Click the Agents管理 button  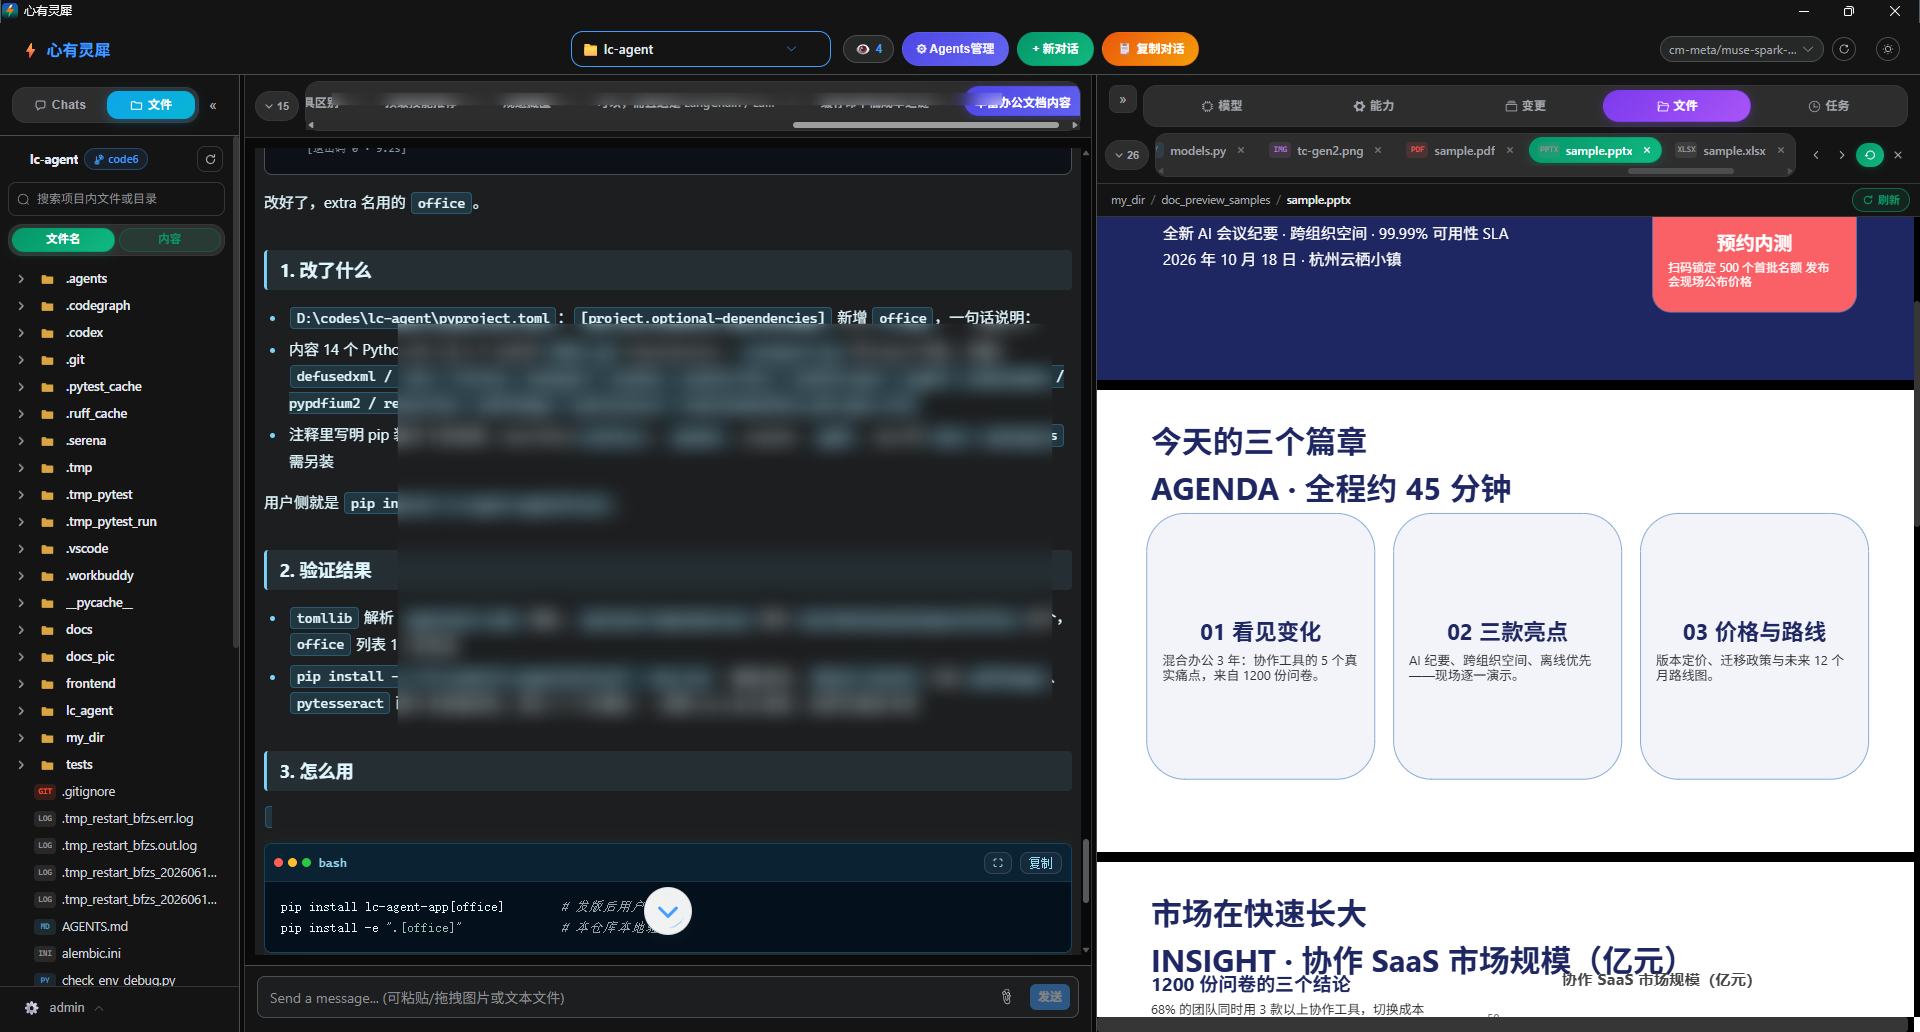[x=955, y=49]
